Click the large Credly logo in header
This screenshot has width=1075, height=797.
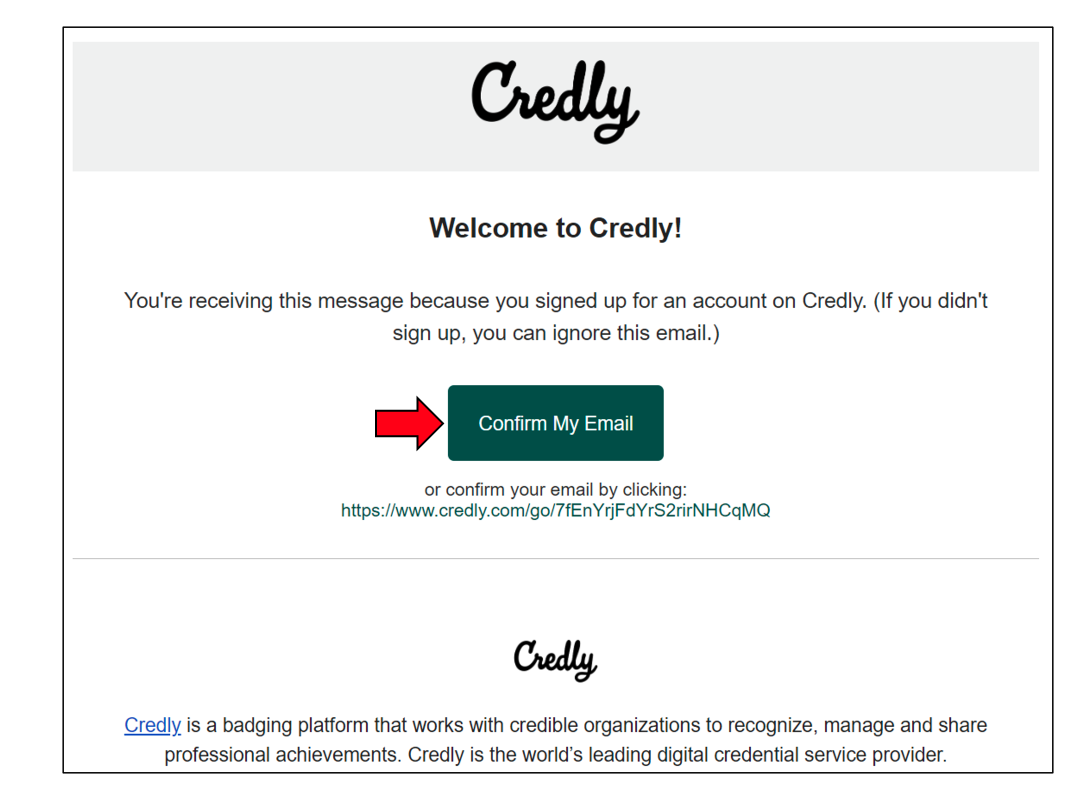(x=555, y=102)
